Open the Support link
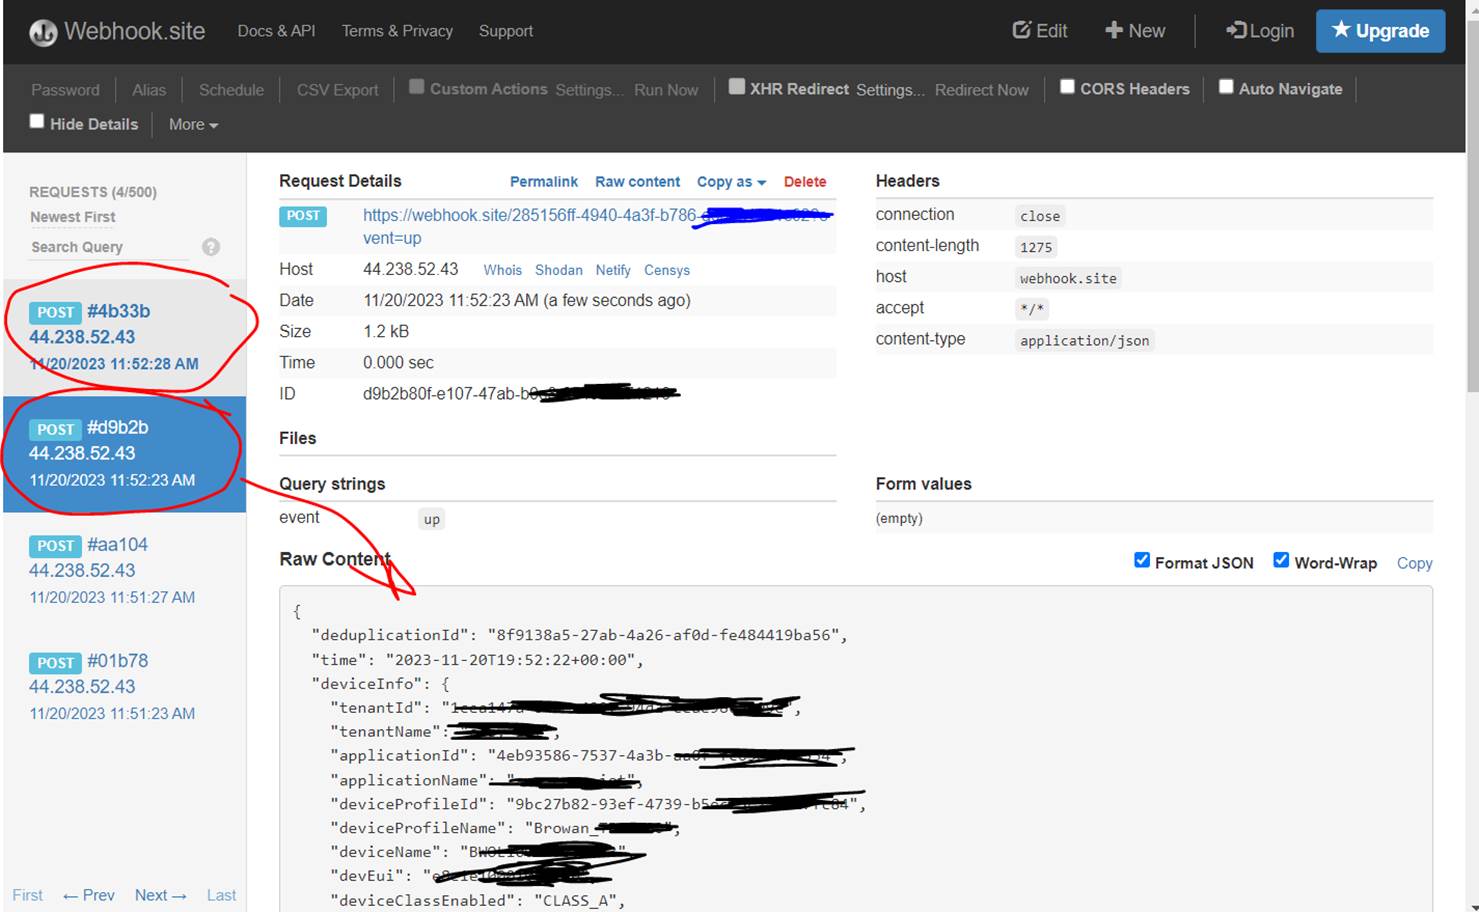The width and height of the screenshot is (1479, 912). click(x=506, y=31)
